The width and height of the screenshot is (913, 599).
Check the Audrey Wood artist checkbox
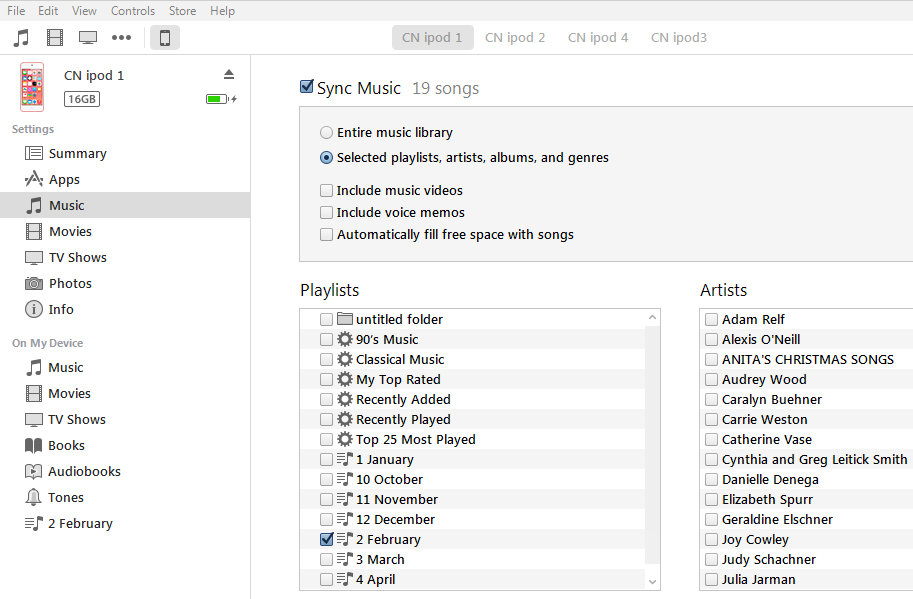711,380
